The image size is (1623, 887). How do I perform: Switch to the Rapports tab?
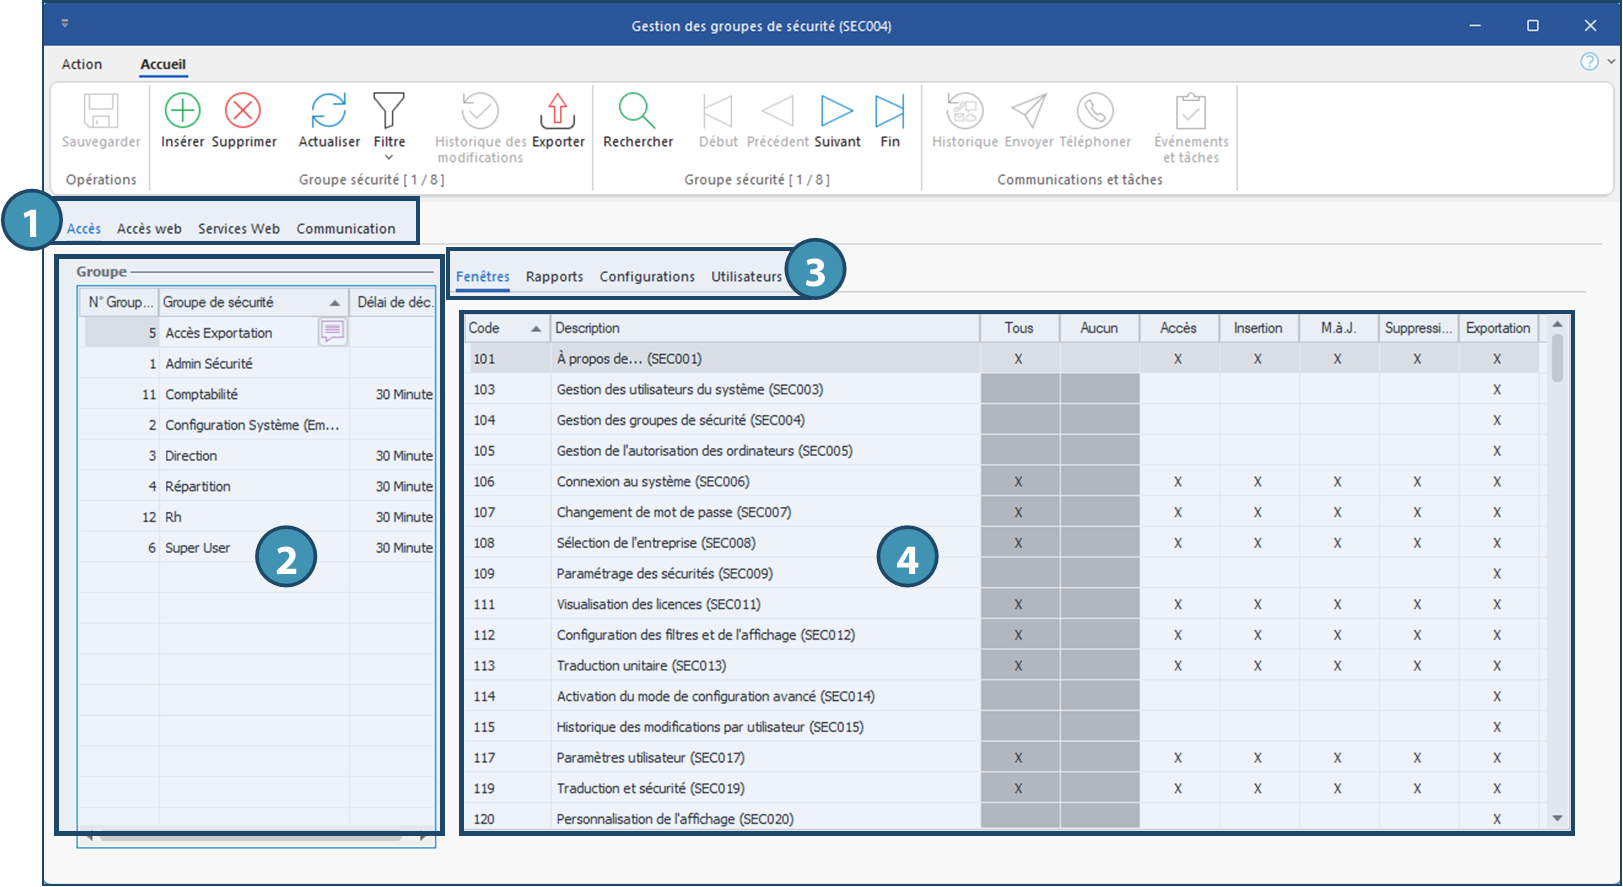click(x=554, y=277)
